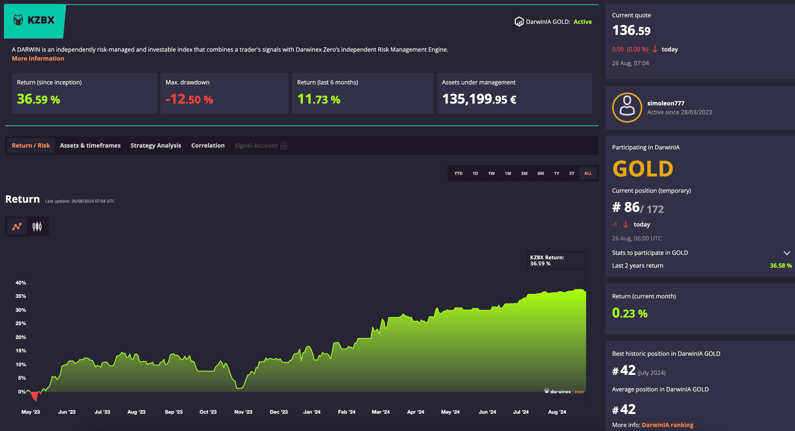
Task: Select the 6M time range
Action: 540,173
